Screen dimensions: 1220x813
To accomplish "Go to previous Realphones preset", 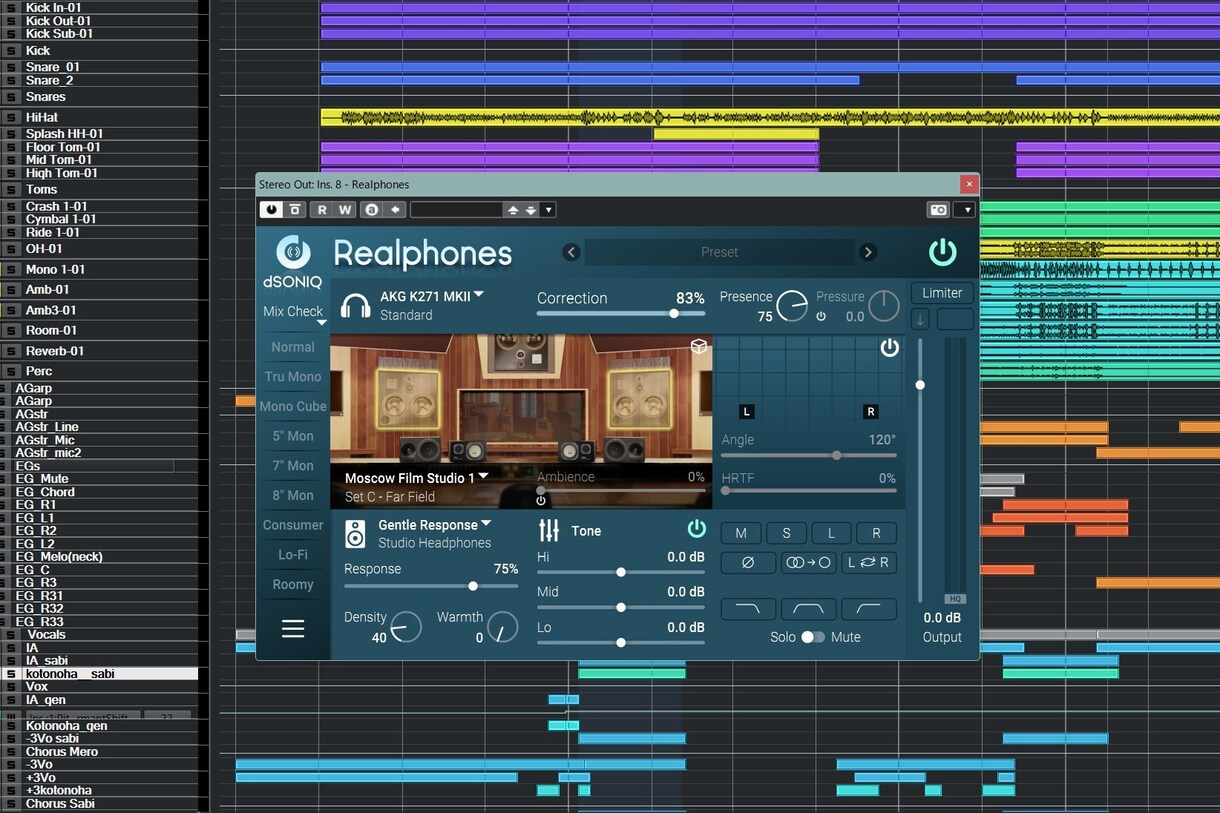I will (x=571, y=252).
